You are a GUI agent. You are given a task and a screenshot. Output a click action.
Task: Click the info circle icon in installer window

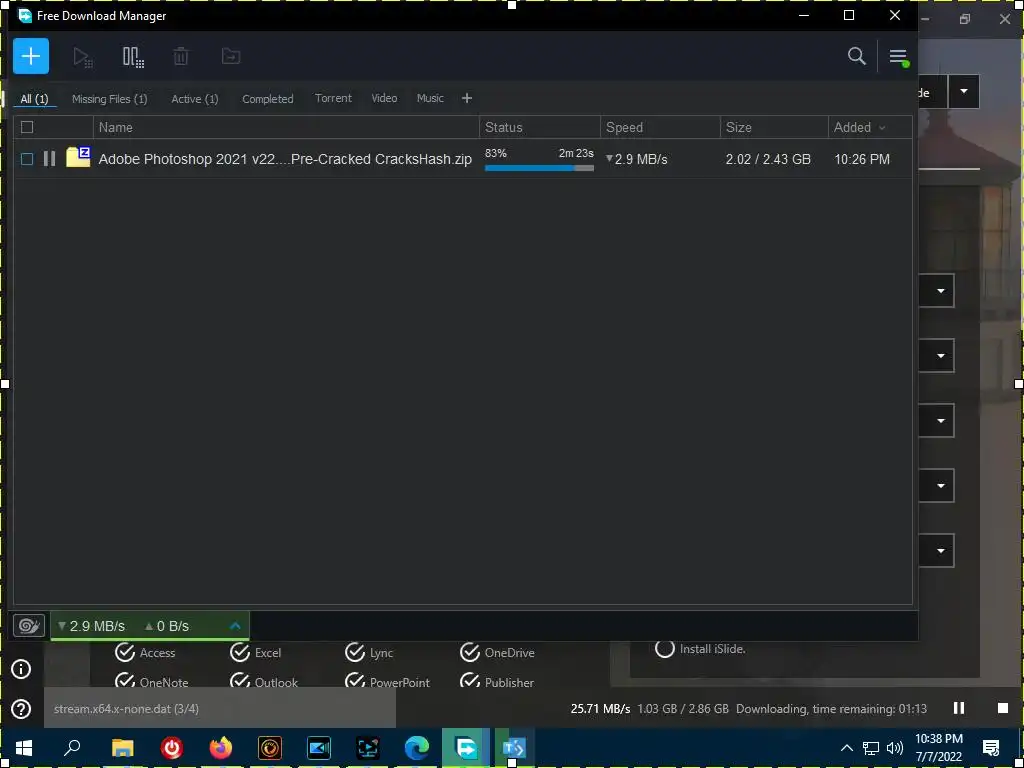pyautogui.click(x=21, y=669)
